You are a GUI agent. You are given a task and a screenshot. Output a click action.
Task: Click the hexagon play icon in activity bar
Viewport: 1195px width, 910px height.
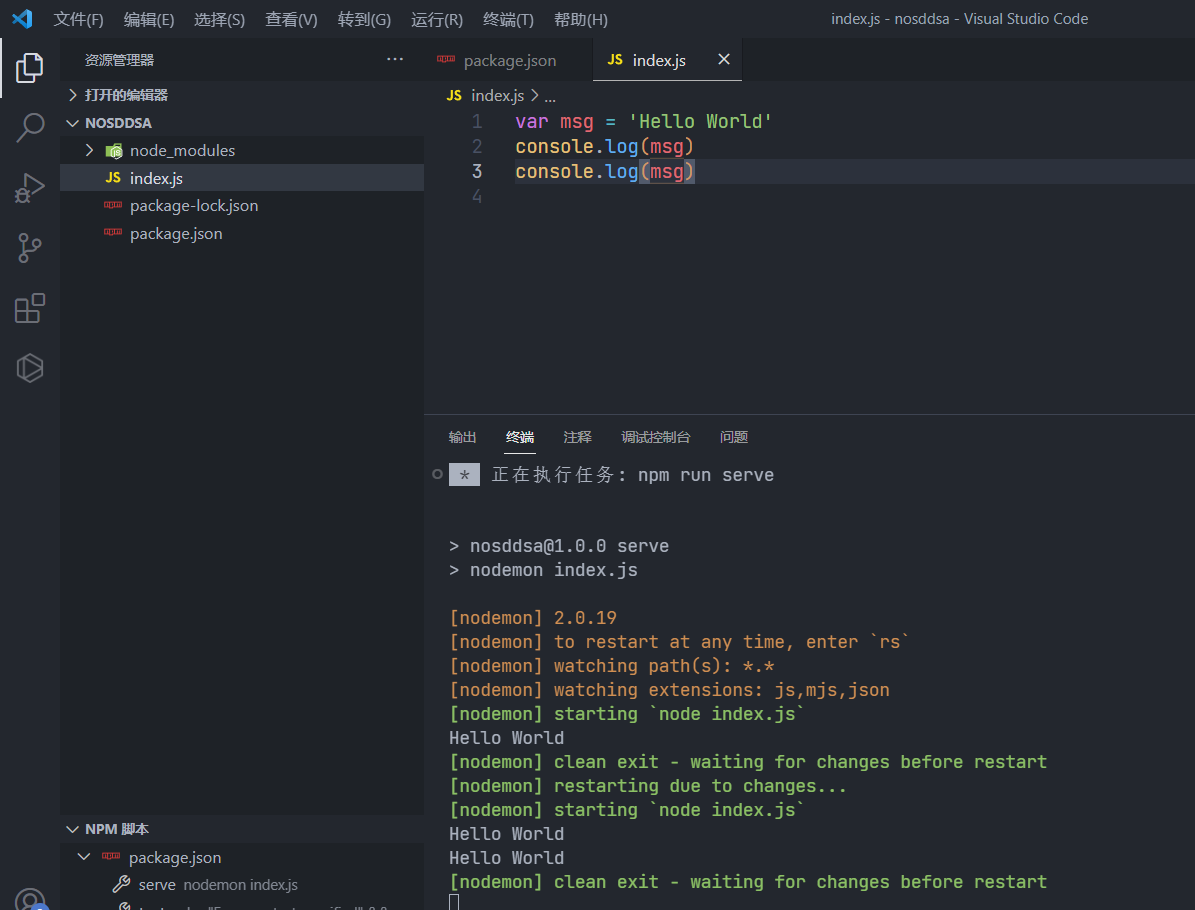tap(30, 368)
